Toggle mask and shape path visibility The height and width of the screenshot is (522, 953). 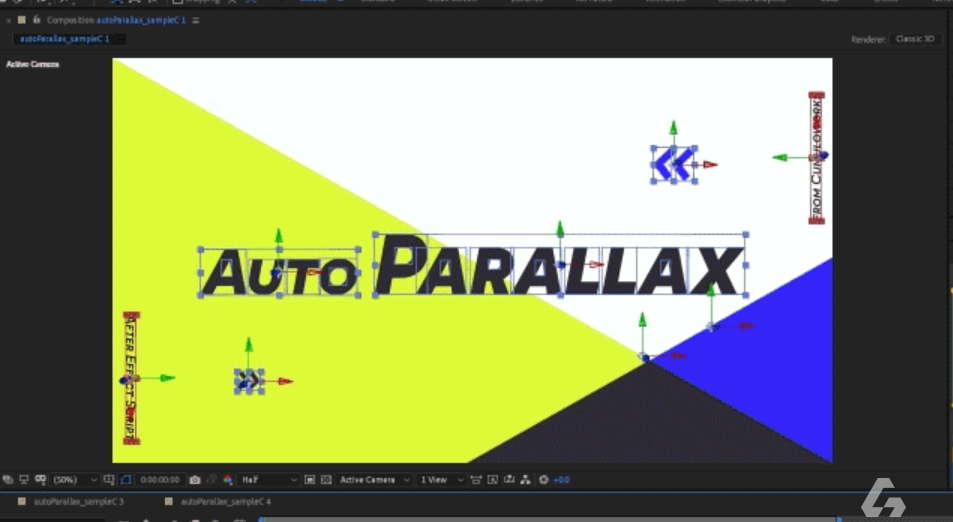point(126,480)
